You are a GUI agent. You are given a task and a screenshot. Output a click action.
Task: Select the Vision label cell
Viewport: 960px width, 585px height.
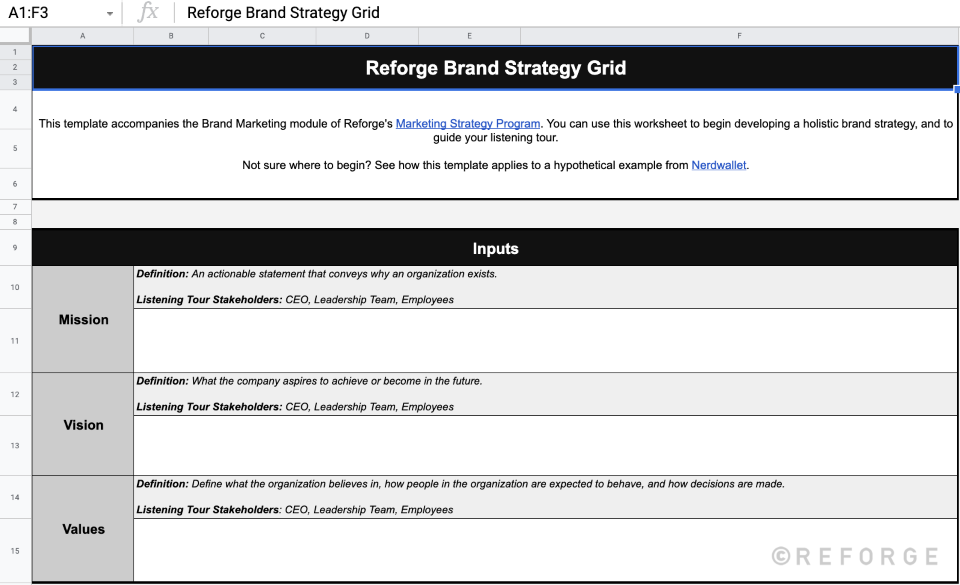tap(82, 424)
